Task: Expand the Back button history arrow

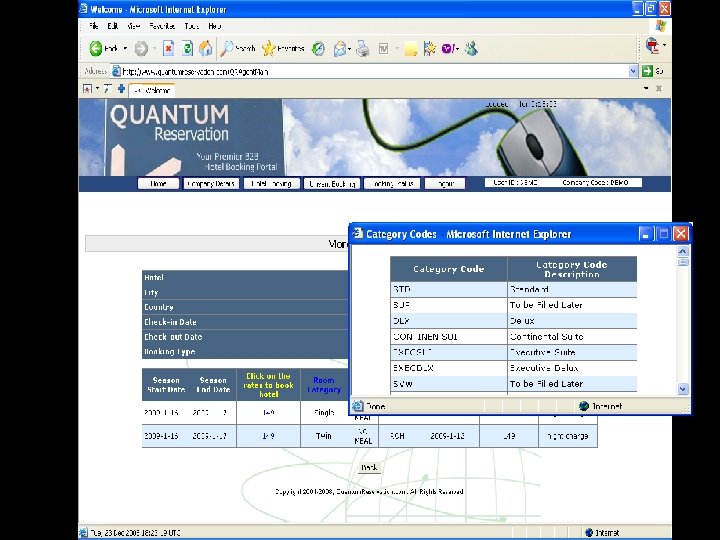Action: pos(125,48)
